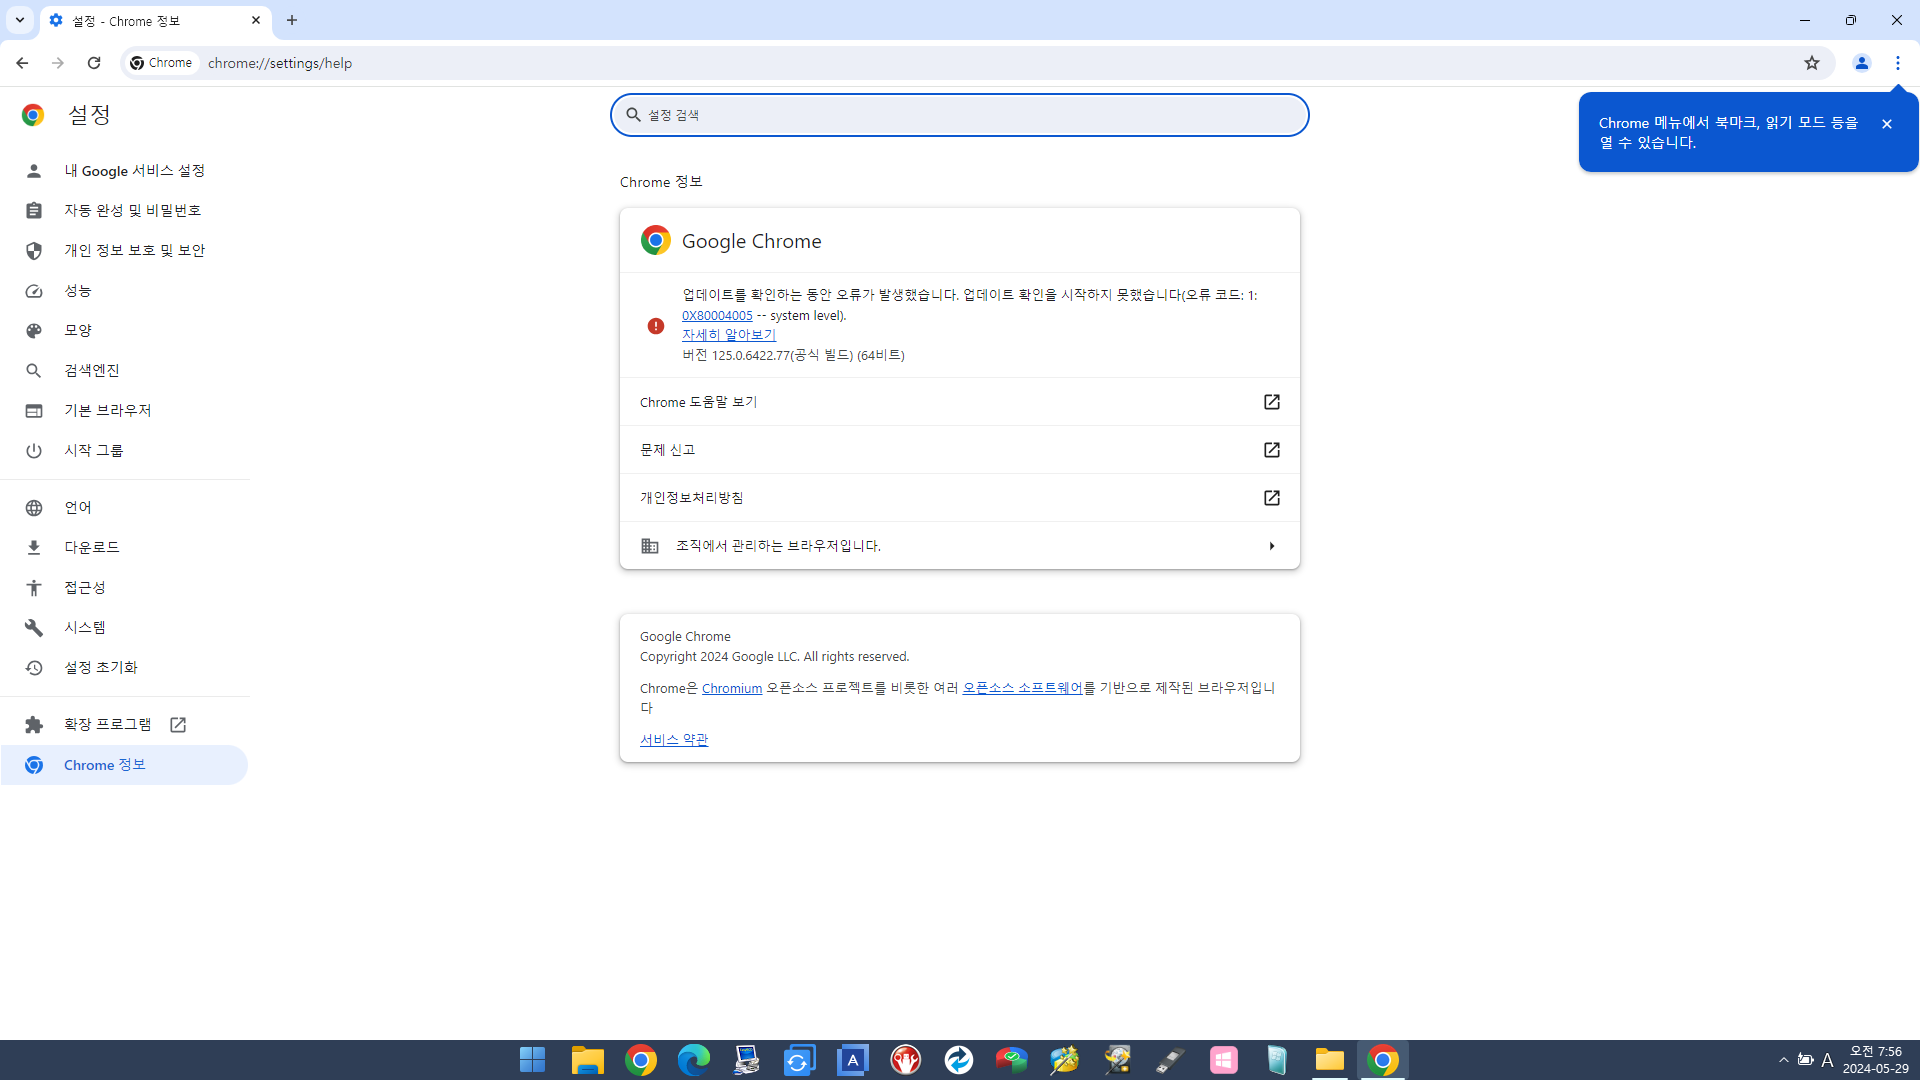Click the first Chrome taskbar icon

(640, 1060)
